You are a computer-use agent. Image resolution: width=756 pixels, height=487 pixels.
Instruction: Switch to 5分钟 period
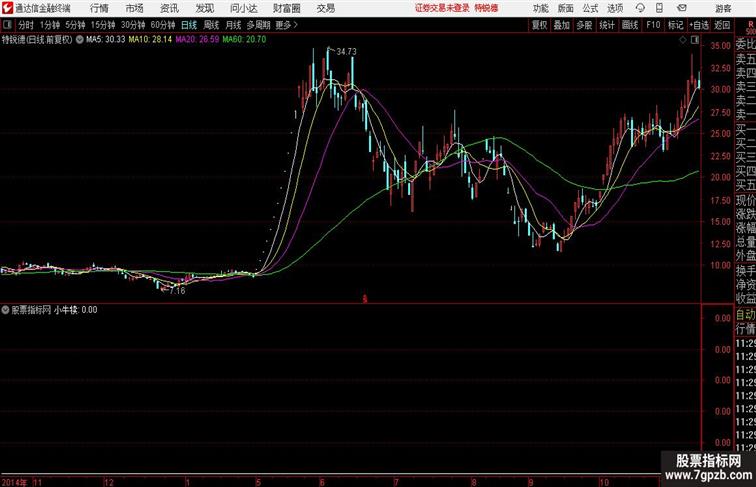pyautogui.click(x=75, y=25)
